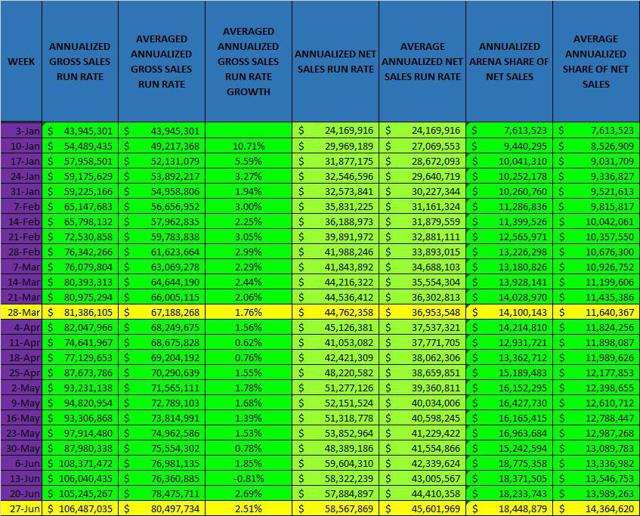Select the cell with 13,989,263

(596, 493)
